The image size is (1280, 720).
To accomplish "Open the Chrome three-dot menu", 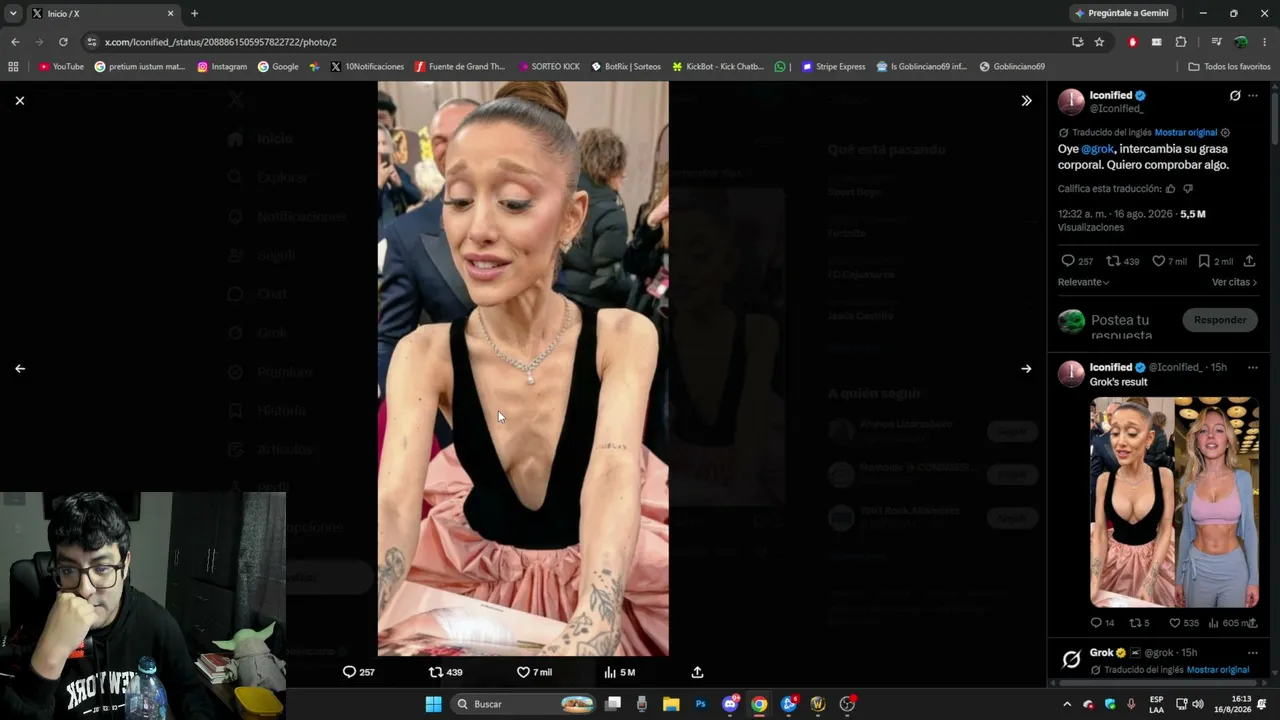I will (1265, 42).
